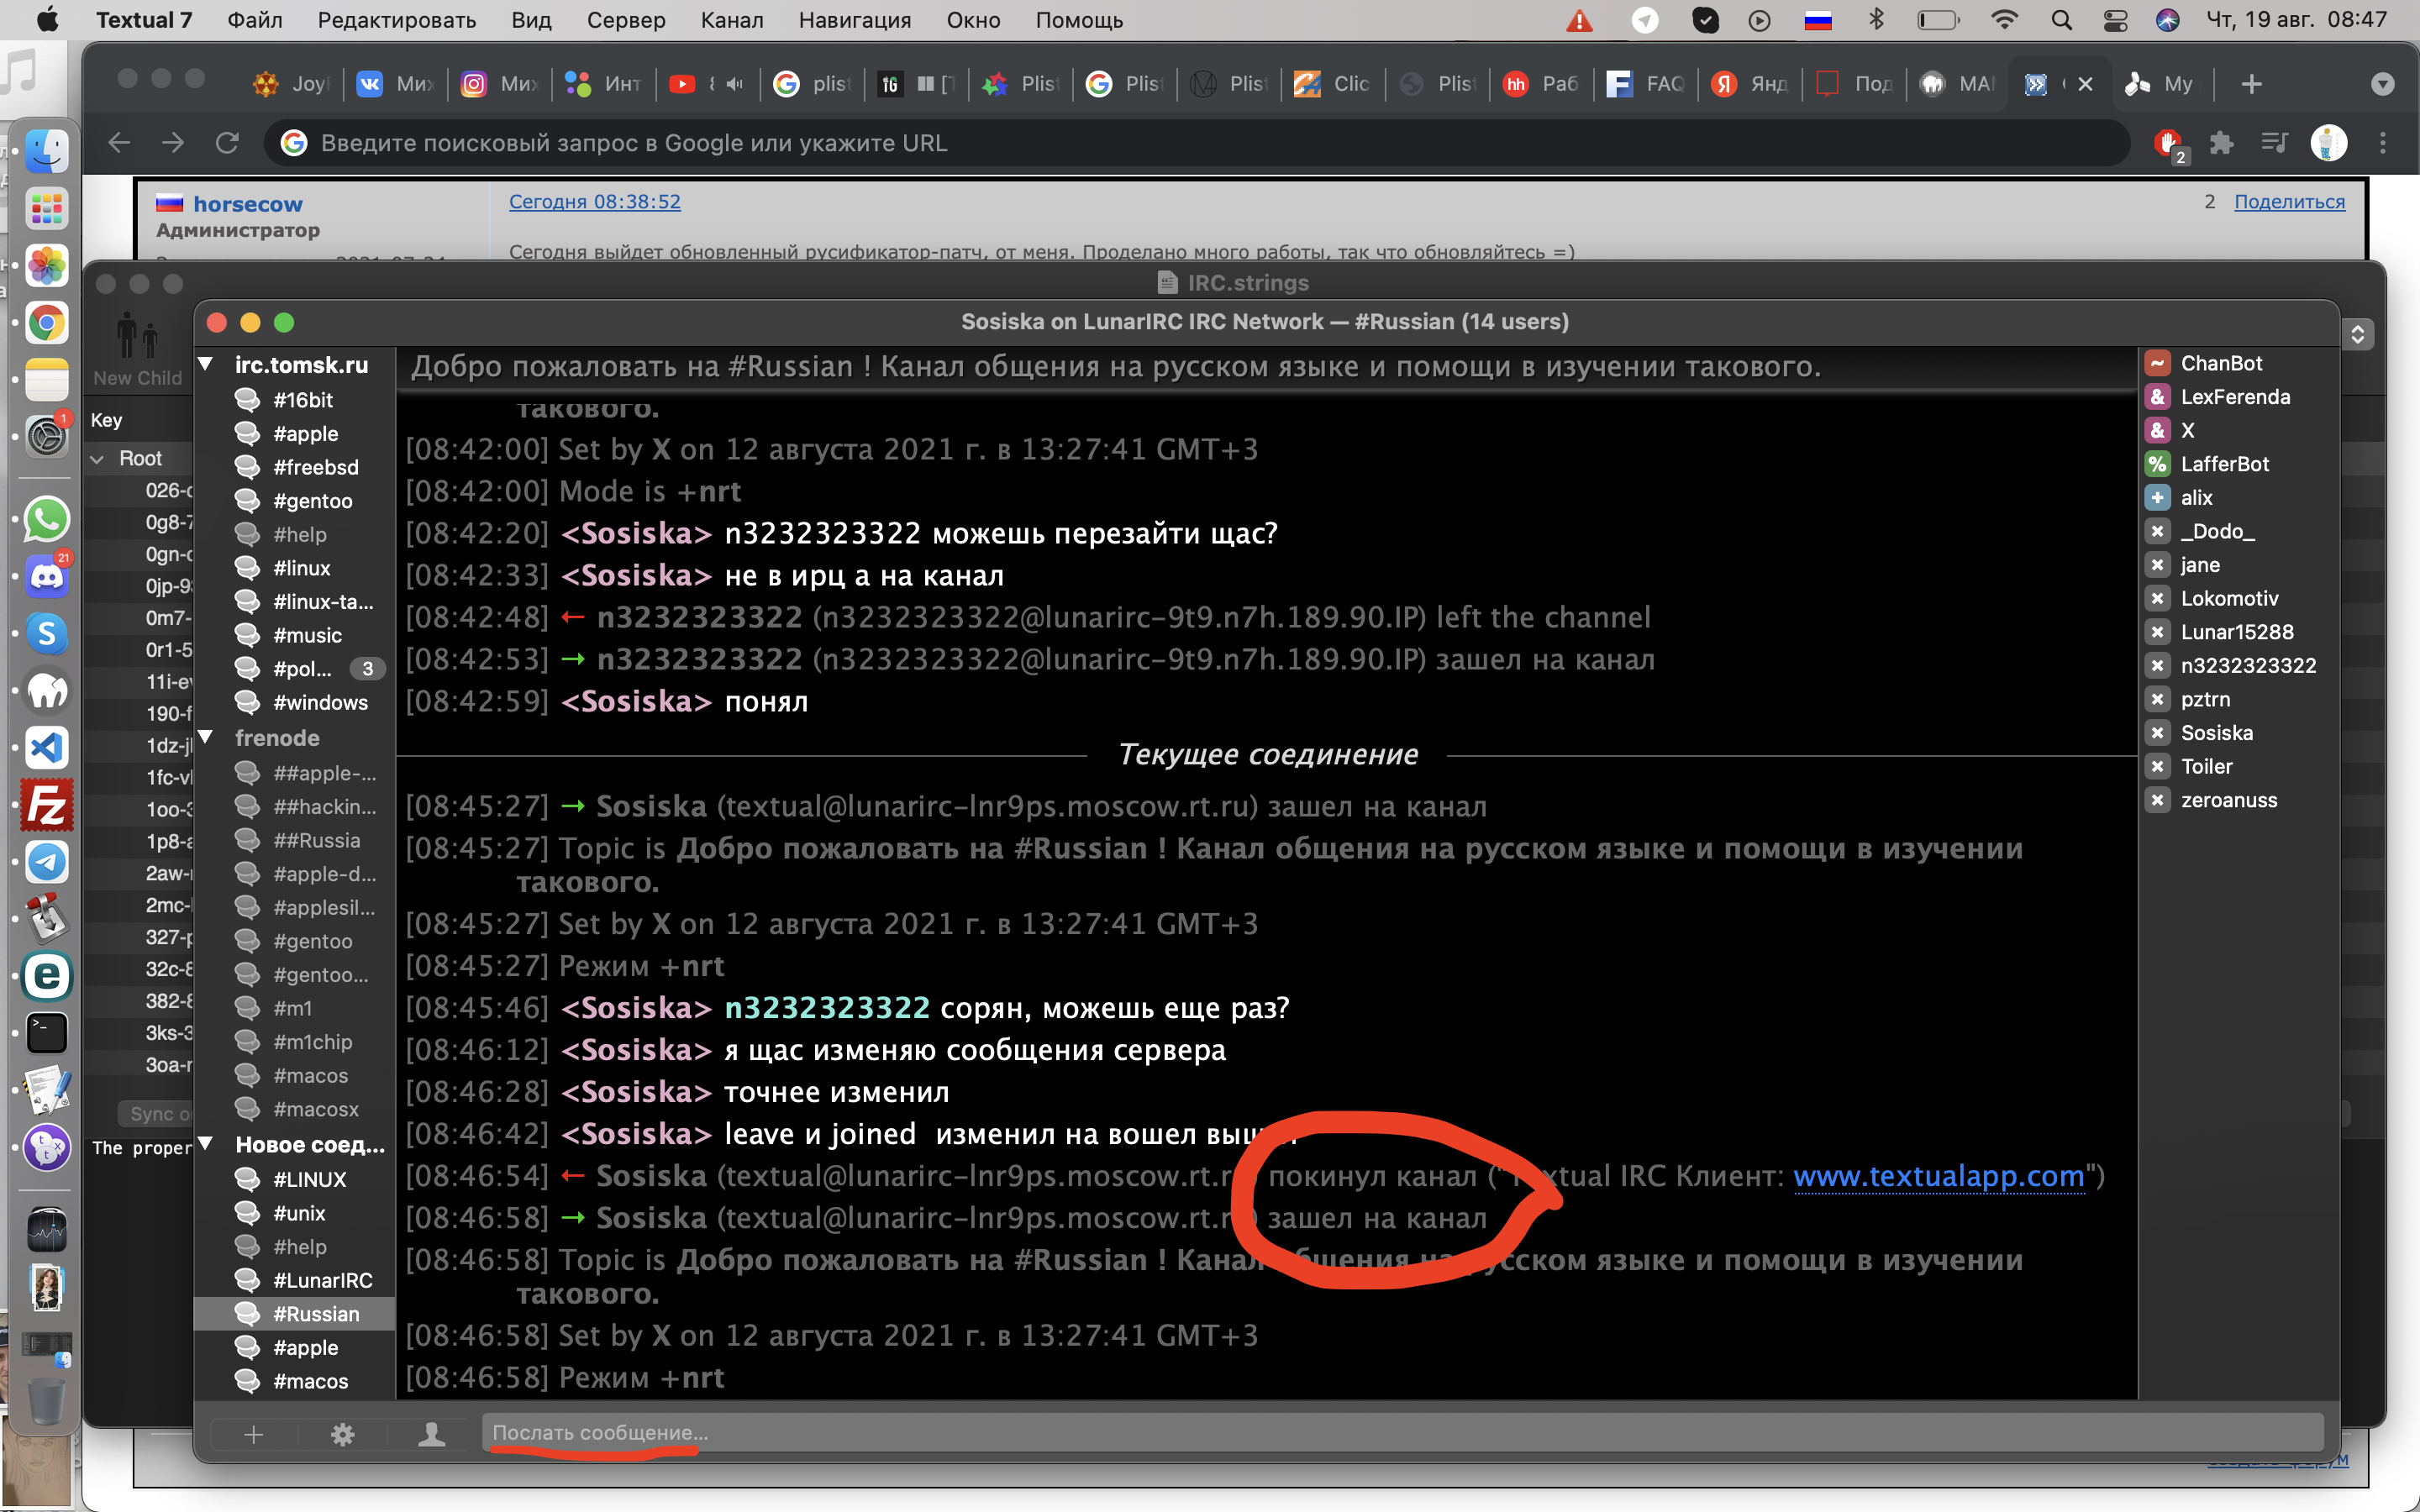2420x1512 pixels.
Task: Open the Сервер menu
Action: 626,20
